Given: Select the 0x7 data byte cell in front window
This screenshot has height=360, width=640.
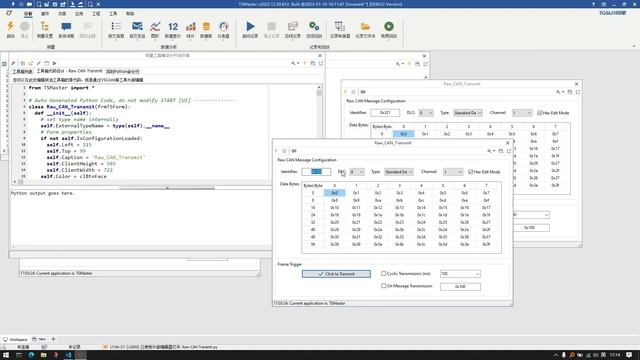Looking at the screenshot, I should pyautogui.click(x=486, y=193).
